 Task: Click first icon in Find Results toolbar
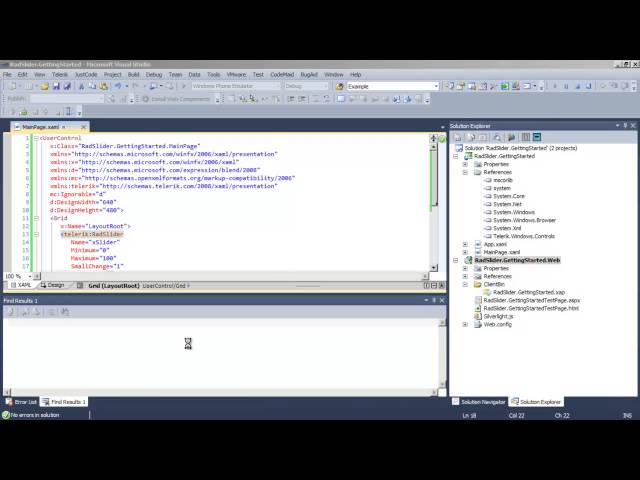(11, 312)
